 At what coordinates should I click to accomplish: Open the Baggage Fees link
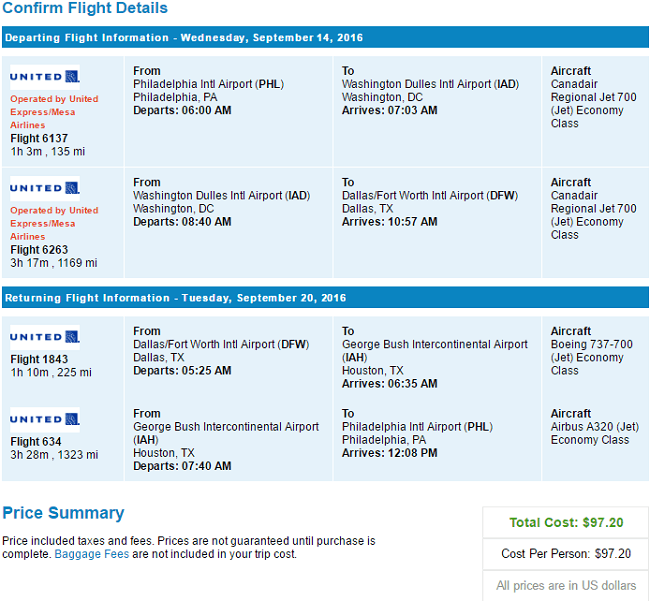click(92, 554)
